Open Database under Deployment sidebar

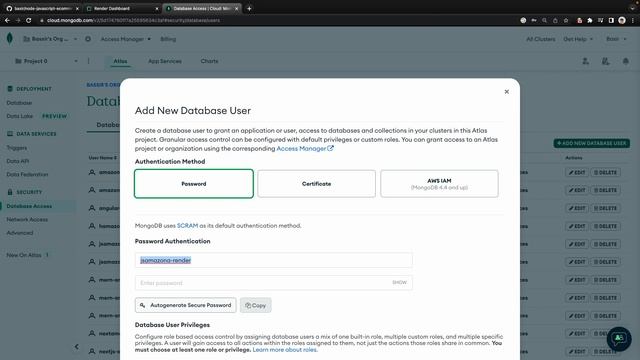point(19,103)
